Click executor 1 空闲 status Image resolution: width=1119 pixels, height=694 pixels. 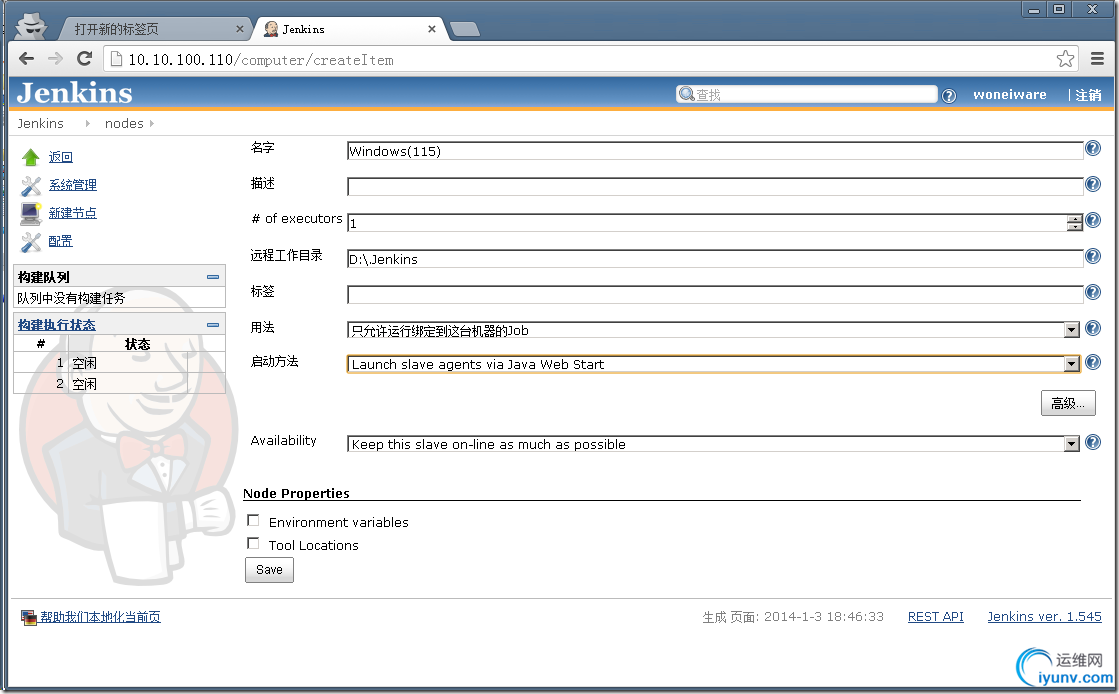pyautogui.click(x=85, y=363)
